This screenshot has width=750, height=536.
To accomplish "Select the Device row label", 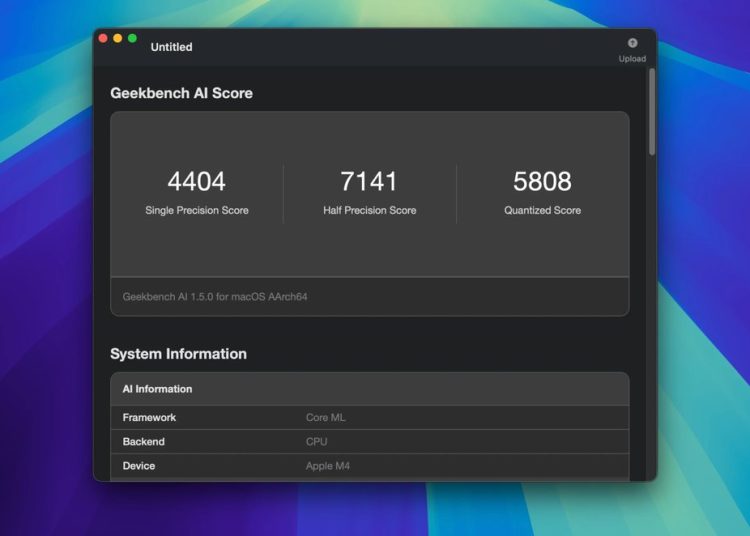I will pyautogui.click(x=139, y=466).
